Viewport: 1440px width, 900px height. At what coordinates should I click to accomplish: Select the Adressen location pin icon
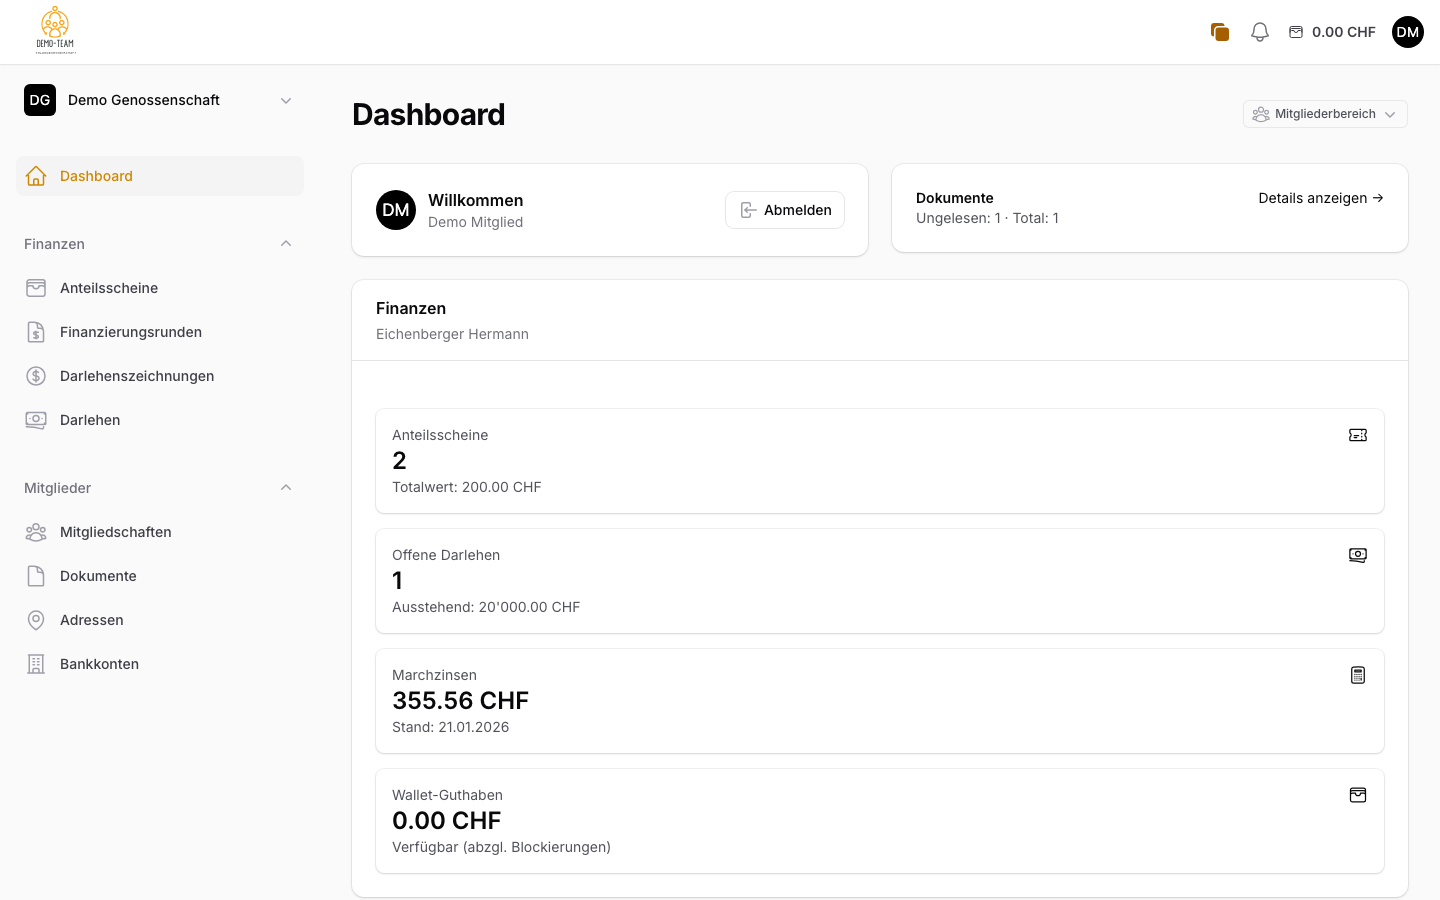coord(36,619)
